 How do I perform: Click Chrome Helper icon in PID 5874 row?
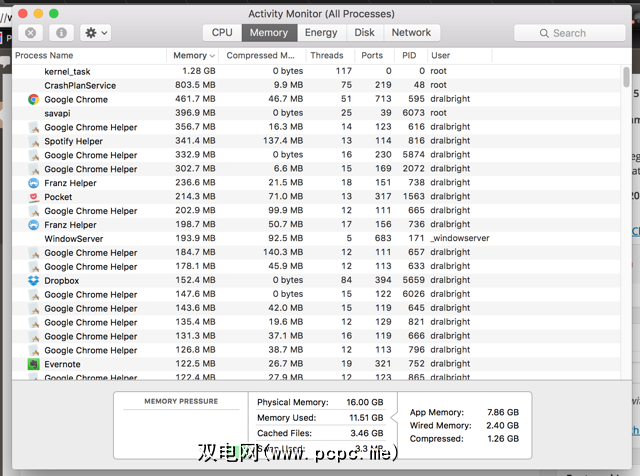[33, 155]
